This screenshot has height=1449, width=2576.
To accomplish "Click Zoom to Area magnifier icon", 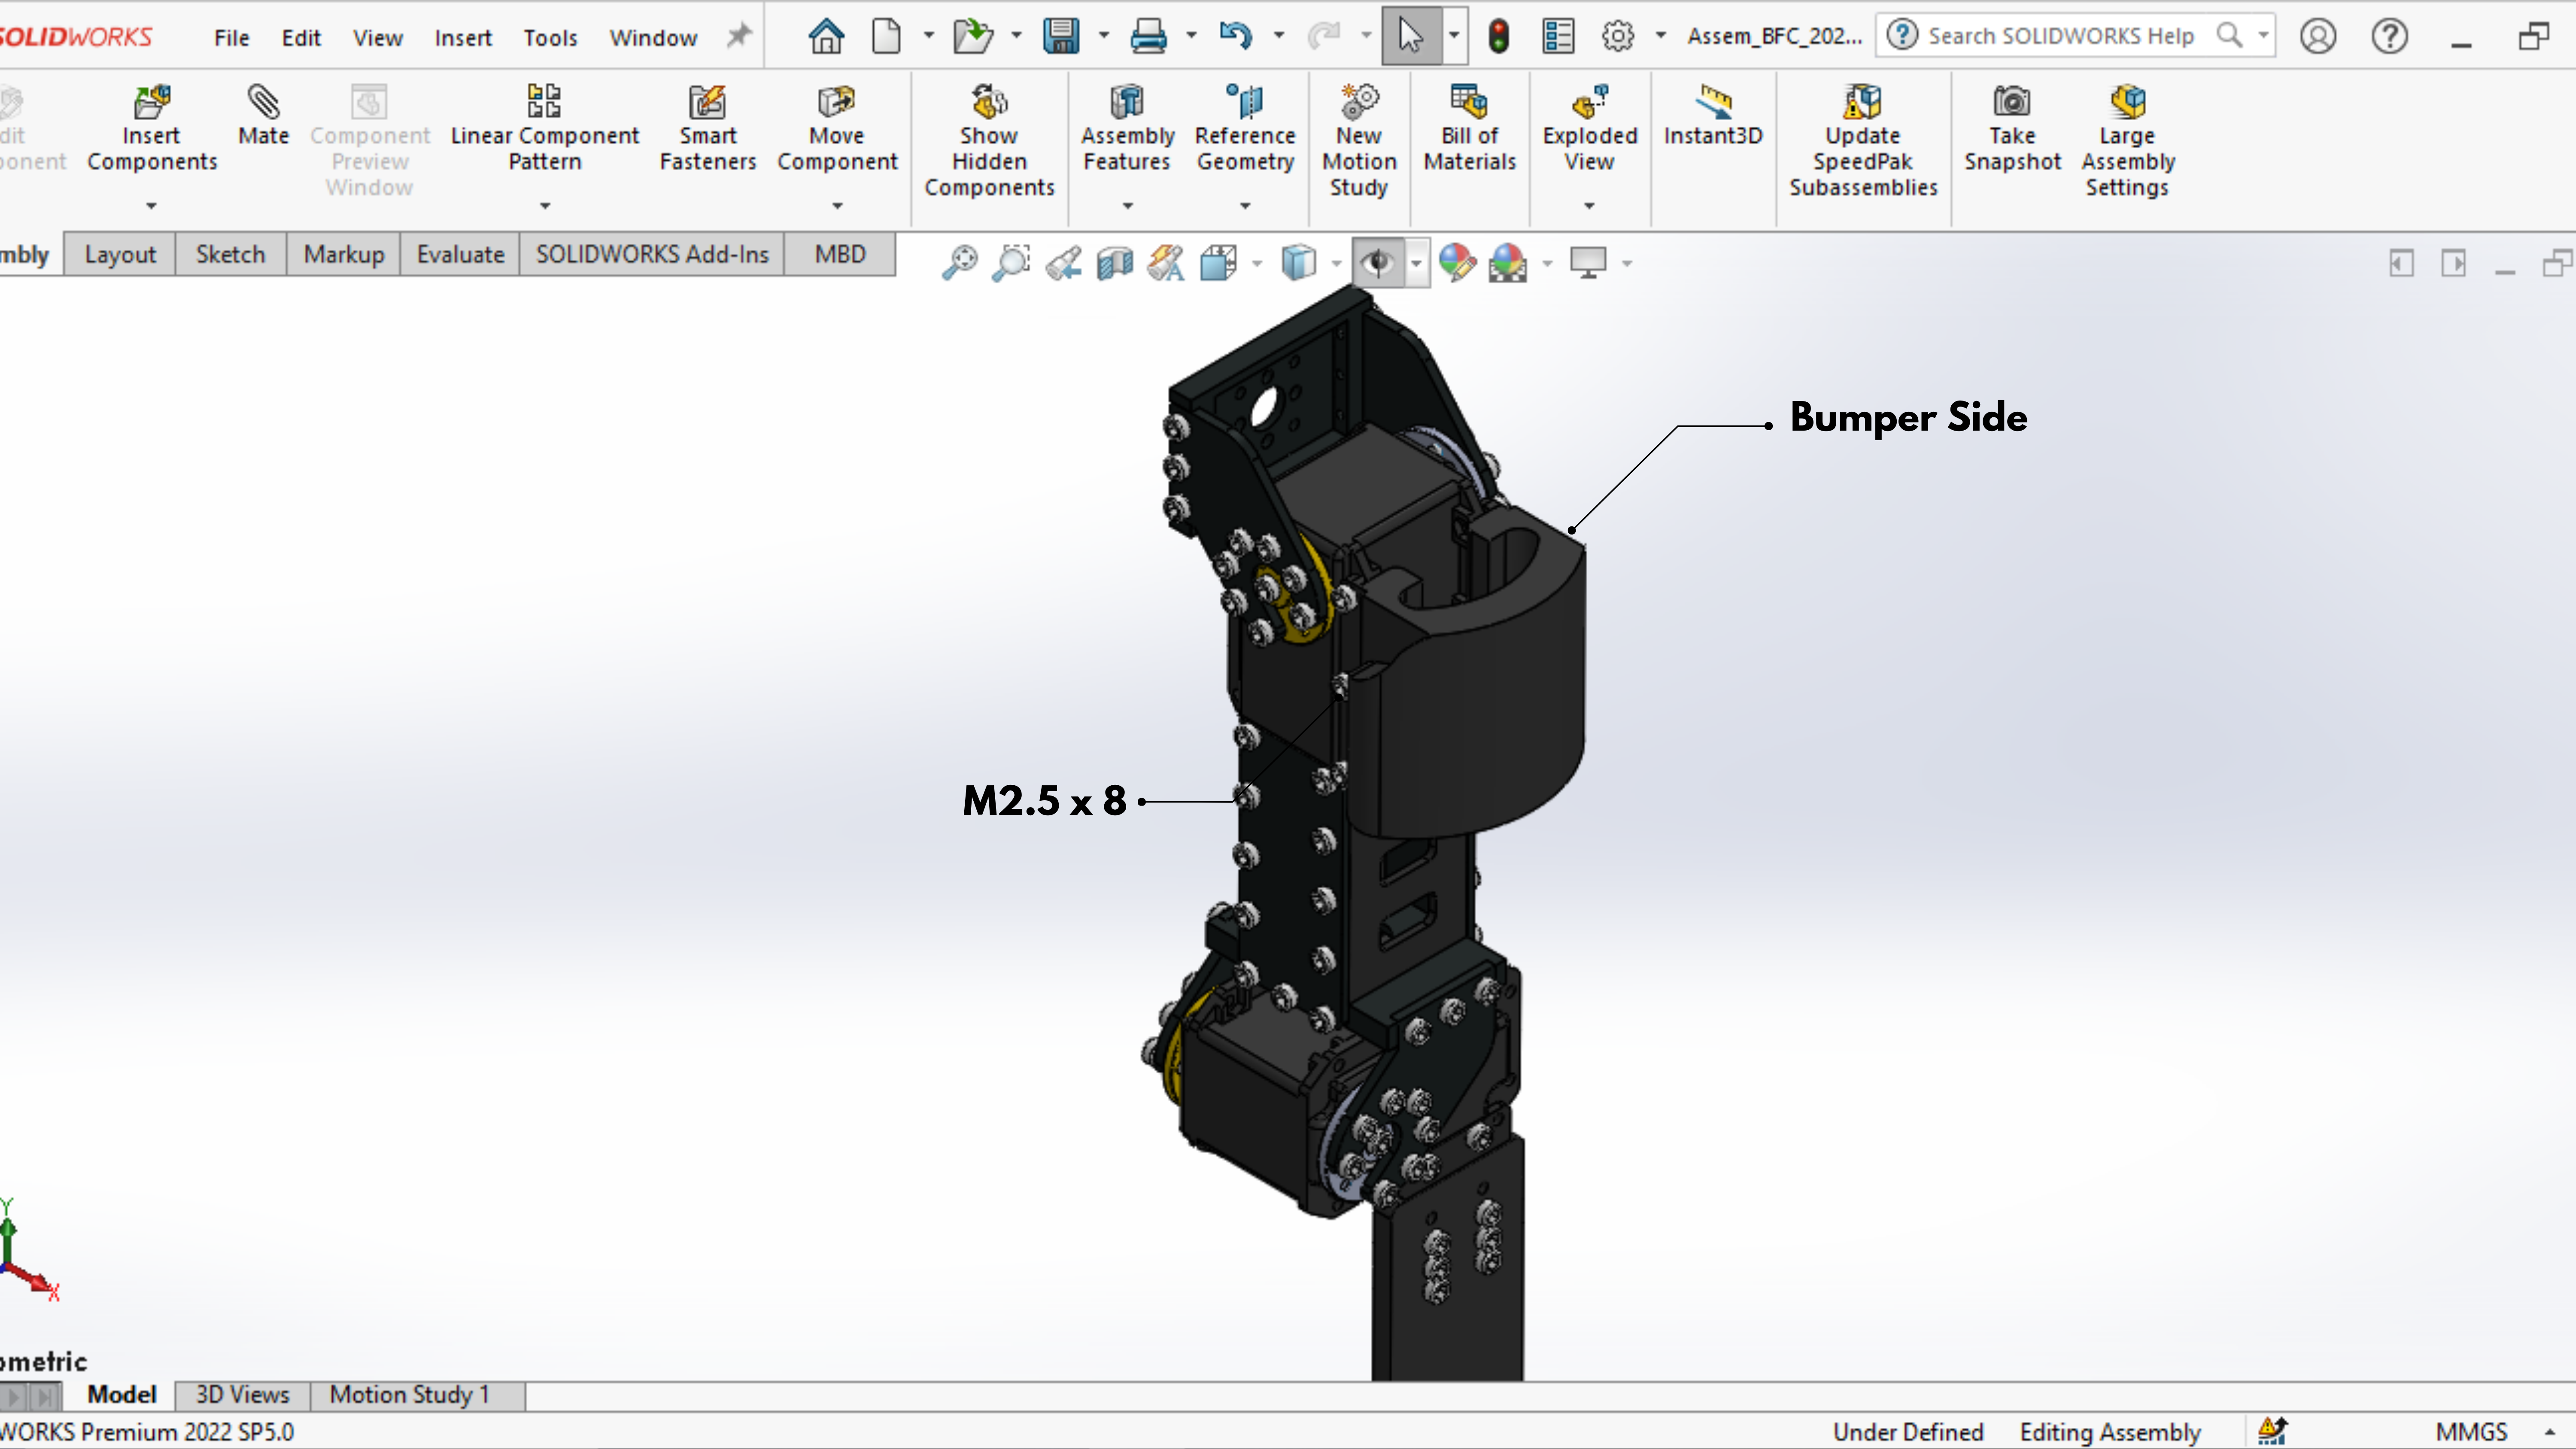I will point(1011,263).
